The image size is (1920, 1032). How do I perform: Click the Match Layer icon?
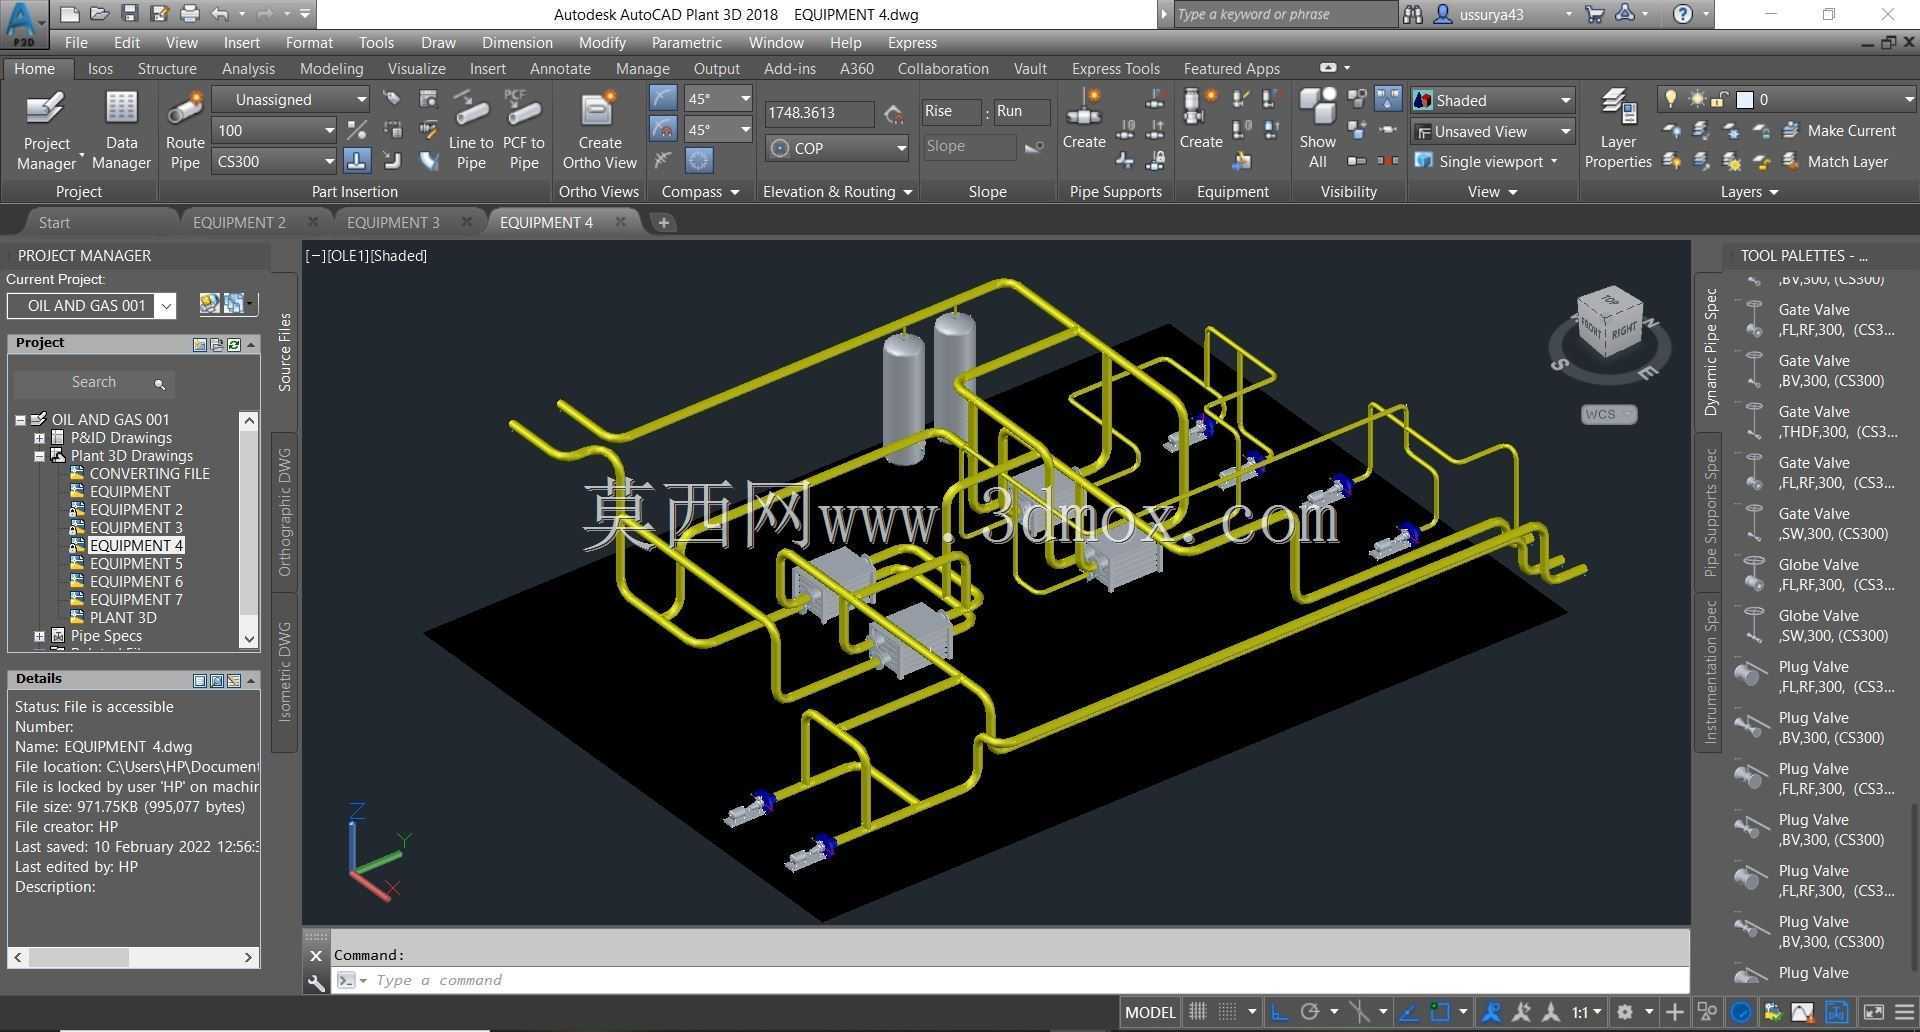tap(1791, 161)
